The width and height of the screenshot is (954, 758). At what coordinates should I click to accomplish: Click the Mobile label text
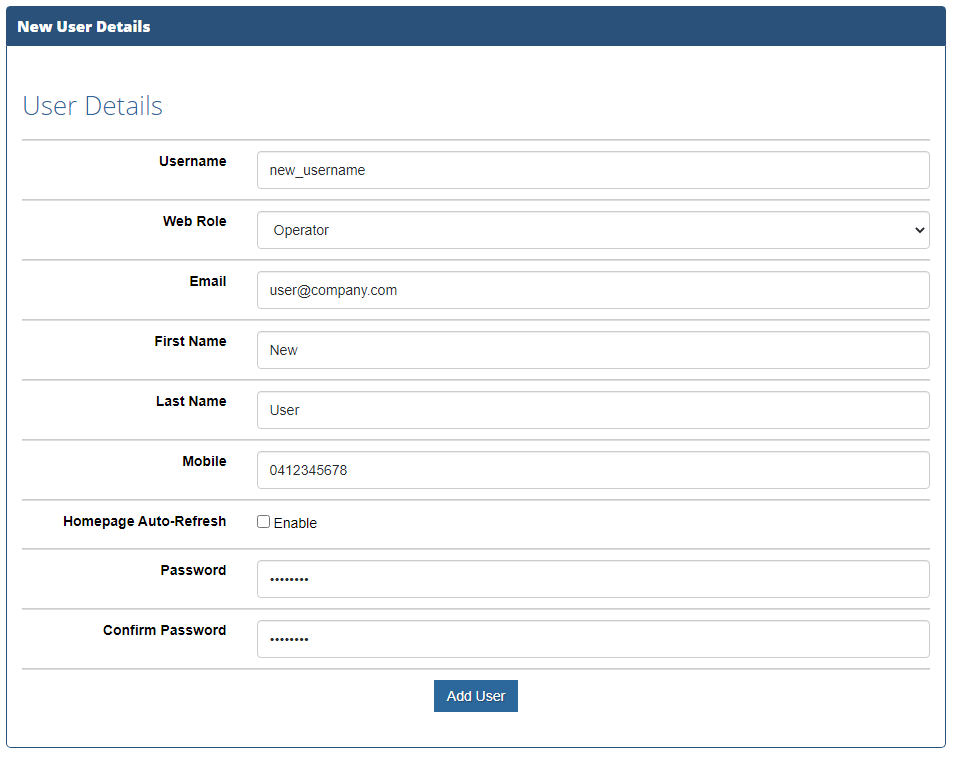tap(204, 461)
